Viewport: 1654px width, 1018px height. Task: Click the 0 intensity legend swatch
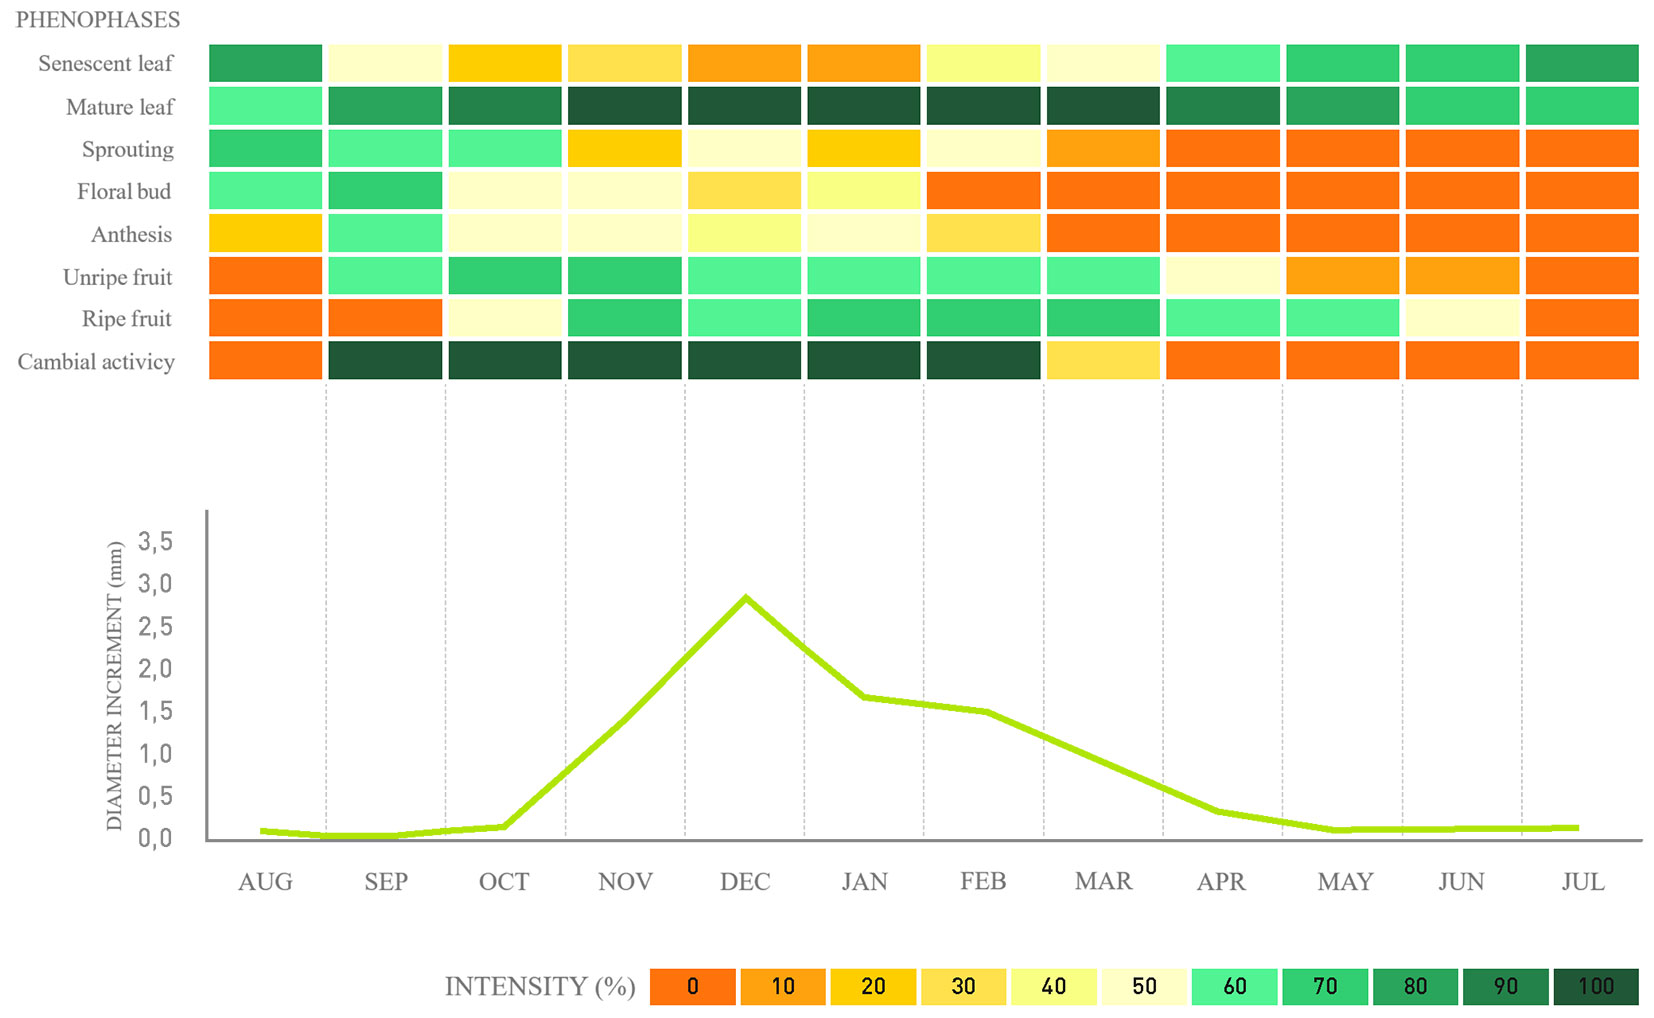(x=692, y=986)
